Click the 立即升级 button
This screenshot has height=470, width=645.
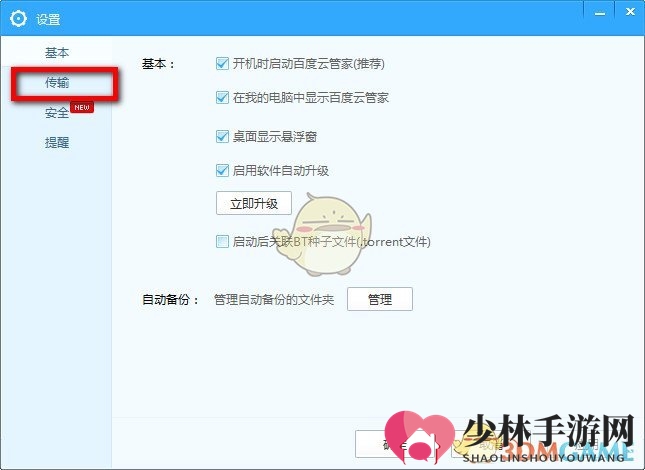click(x=254, y=203)
